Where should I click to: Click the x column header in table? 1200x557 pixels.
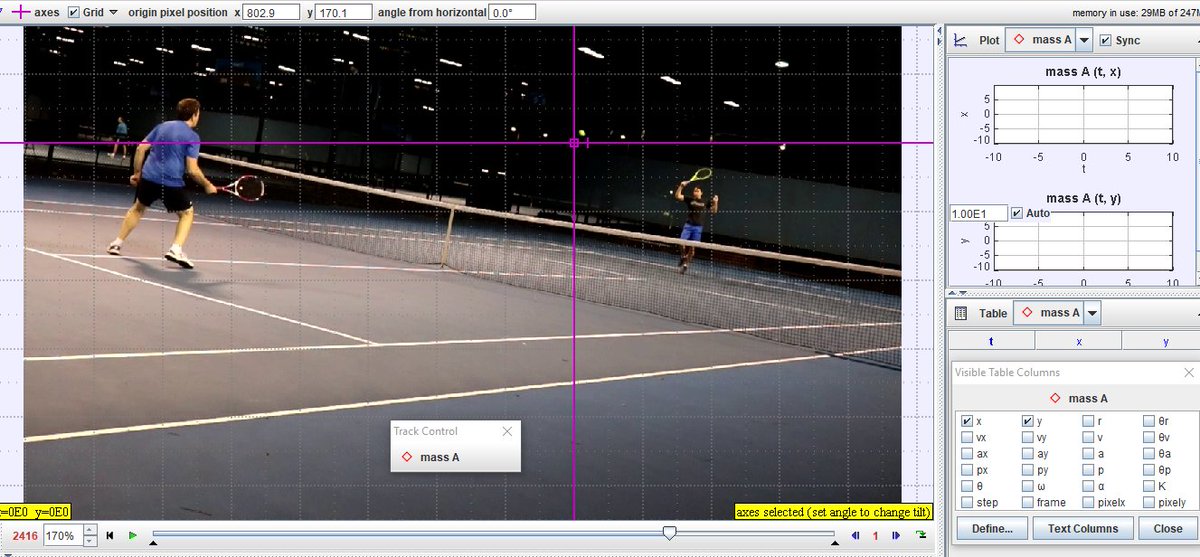[x=1079, y=341]
